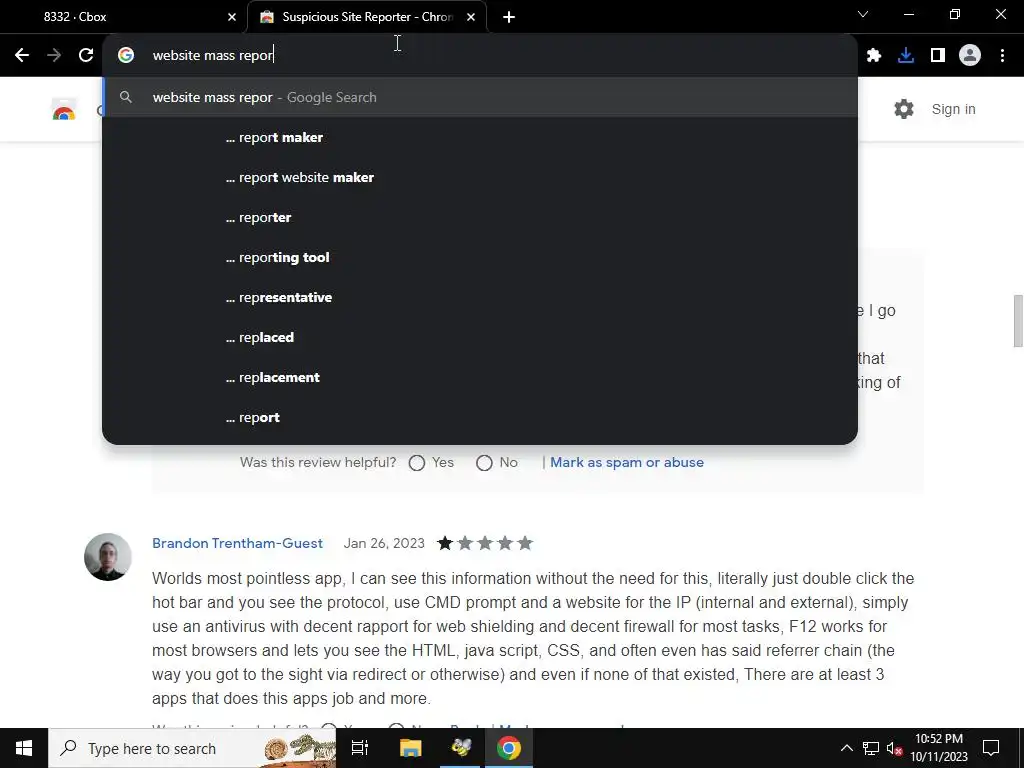1024x768 pixels.
Task: Choose the plain '... report' suggestion
Action: pyautogui.click(x=480, y=417)
